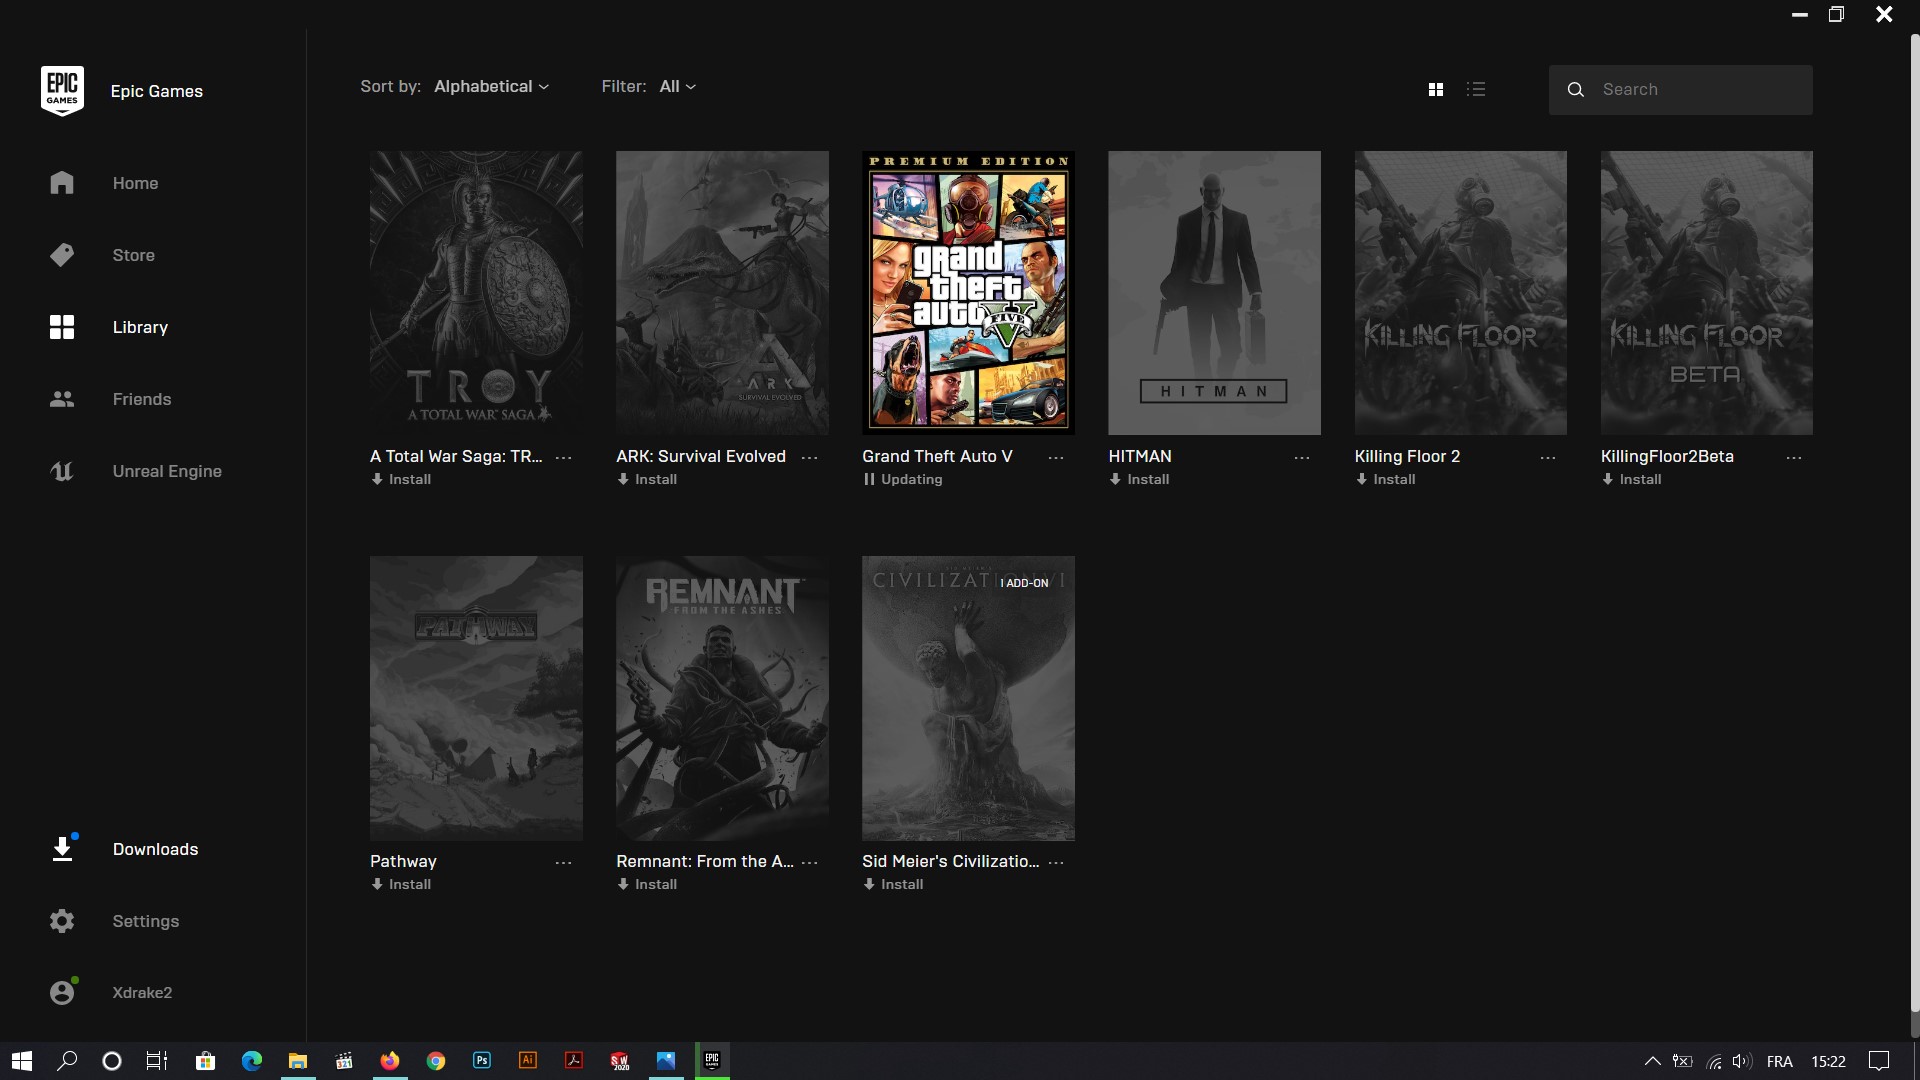The height and width of the screenshot is (1080, 1920).
Task: Select Library in the sidebar
Action: click(x=140, y=327)
